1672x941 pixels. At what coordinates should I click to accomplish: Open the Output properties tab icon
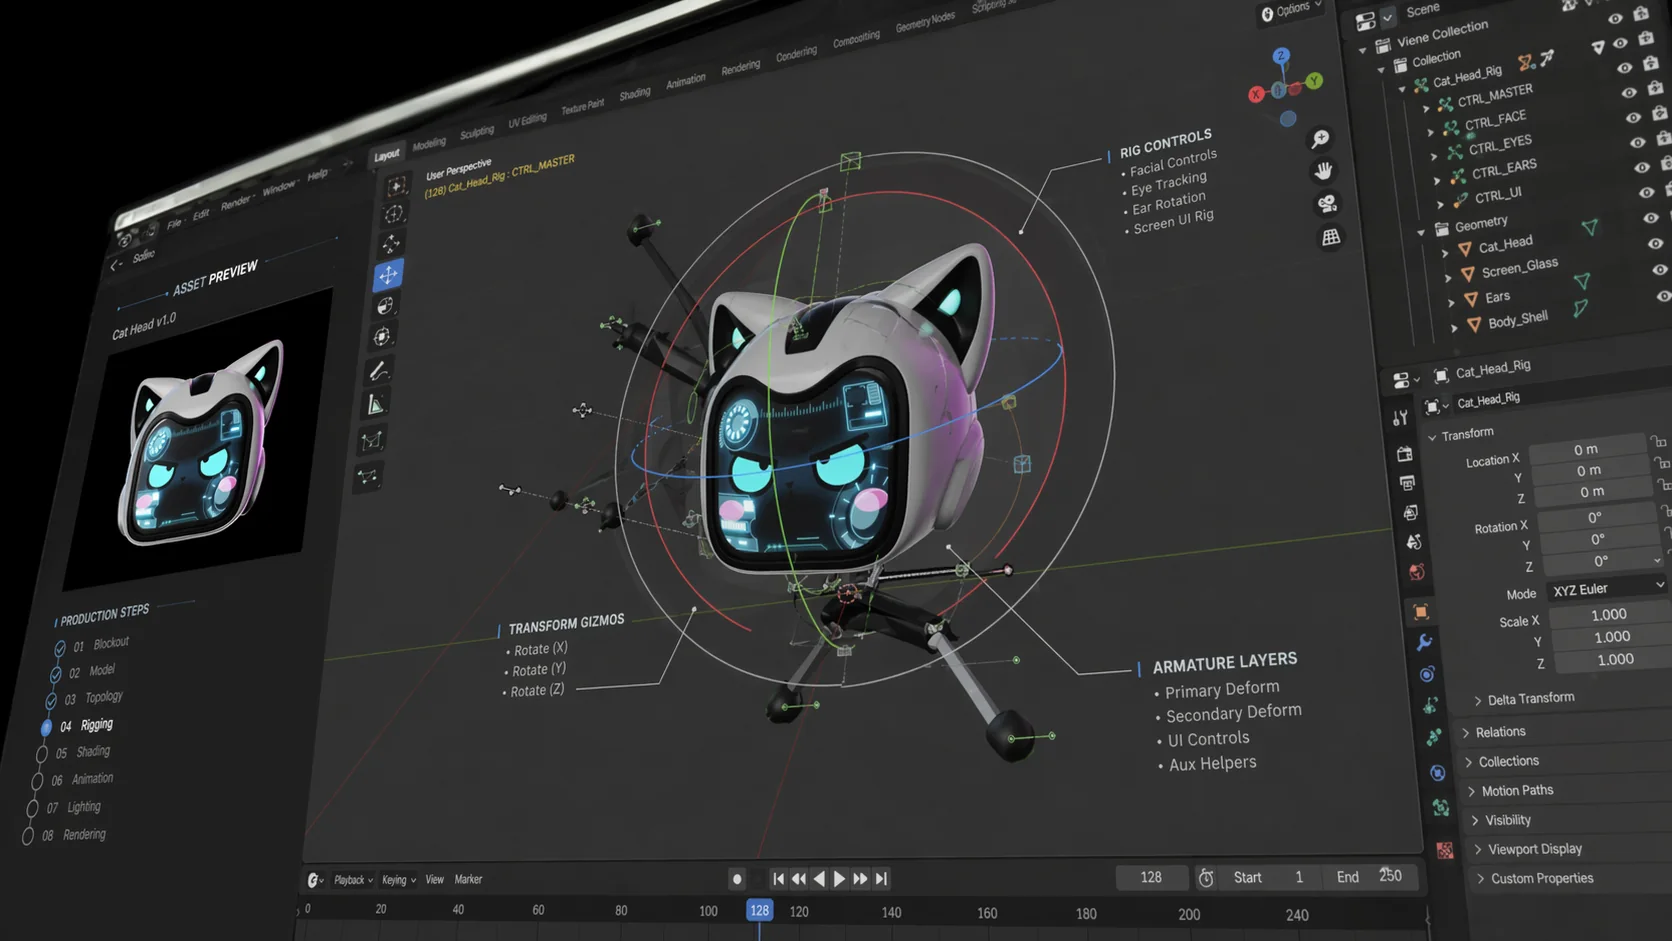click(x=1407, y=483)
